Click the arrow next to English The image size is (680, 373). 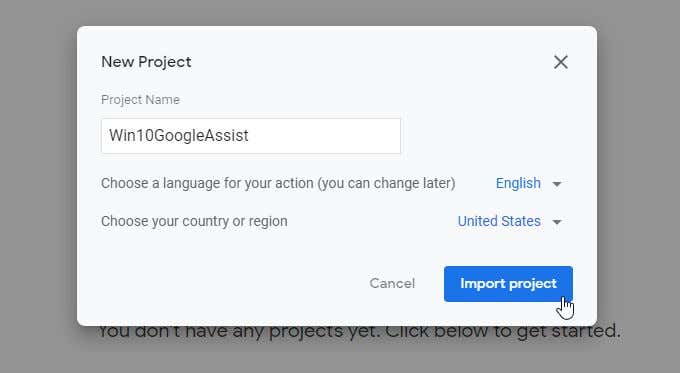point(557,184)
